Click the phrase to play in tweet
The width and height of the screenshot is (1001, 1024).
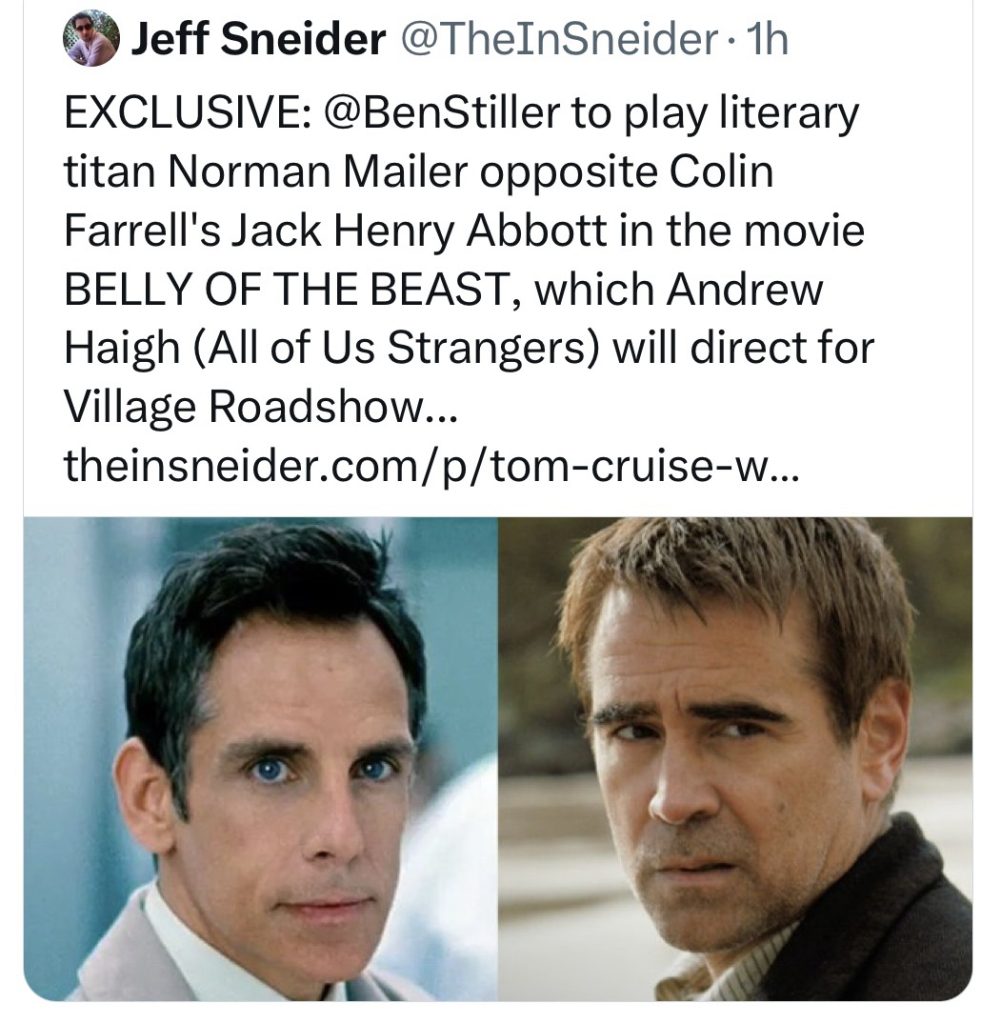pos(640,112)
